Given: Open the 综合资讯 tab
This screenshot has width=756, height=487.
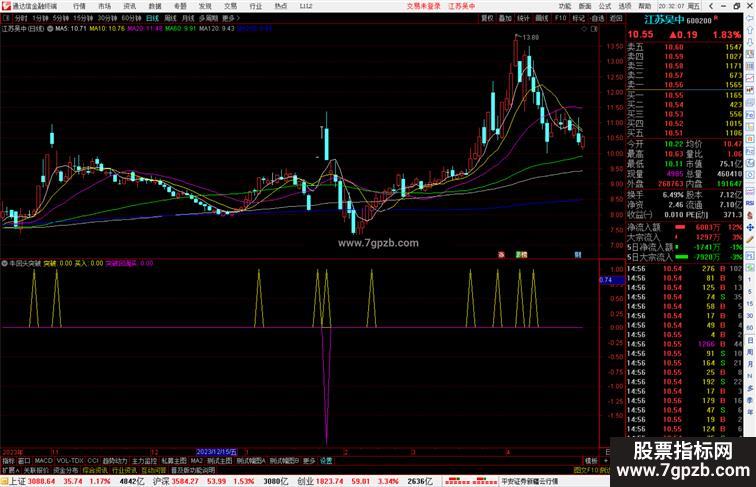Looking at the screenshot, I should pos(95,470).
